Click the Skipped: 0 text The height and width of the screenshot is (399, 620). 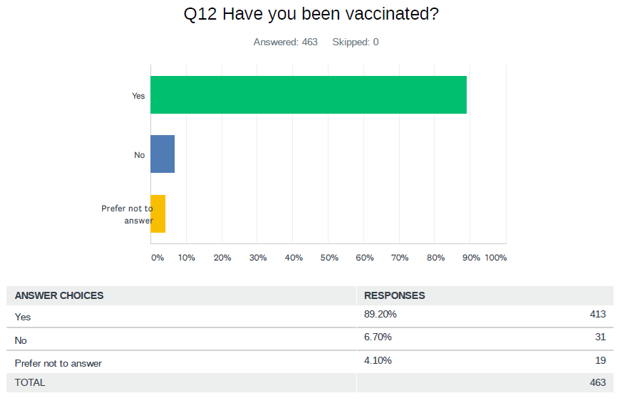click(x=355, y=42)
